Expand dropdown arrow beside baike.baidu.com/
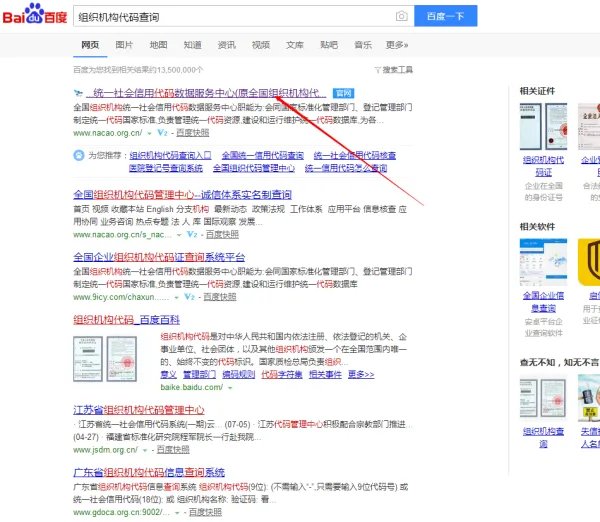This screenshot has height=522, width=600. point(230,388)
